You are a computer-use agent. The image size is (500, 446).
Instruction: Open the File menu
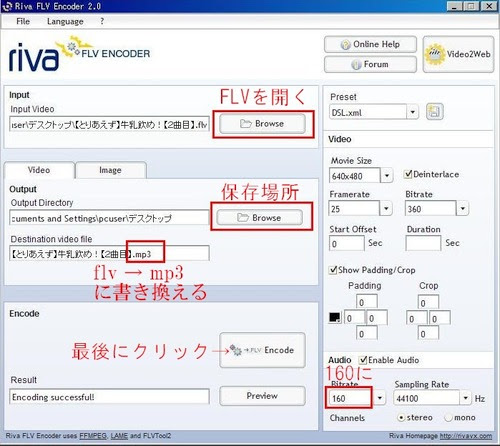(23, 21)
